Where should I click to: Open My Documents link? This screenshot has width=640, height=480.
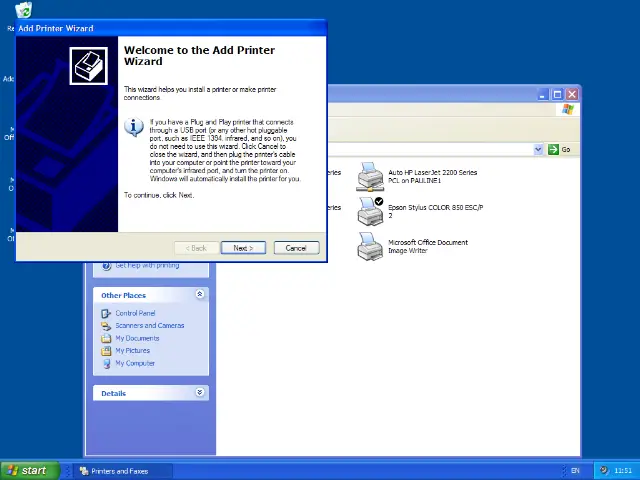[x=137, y=338]
